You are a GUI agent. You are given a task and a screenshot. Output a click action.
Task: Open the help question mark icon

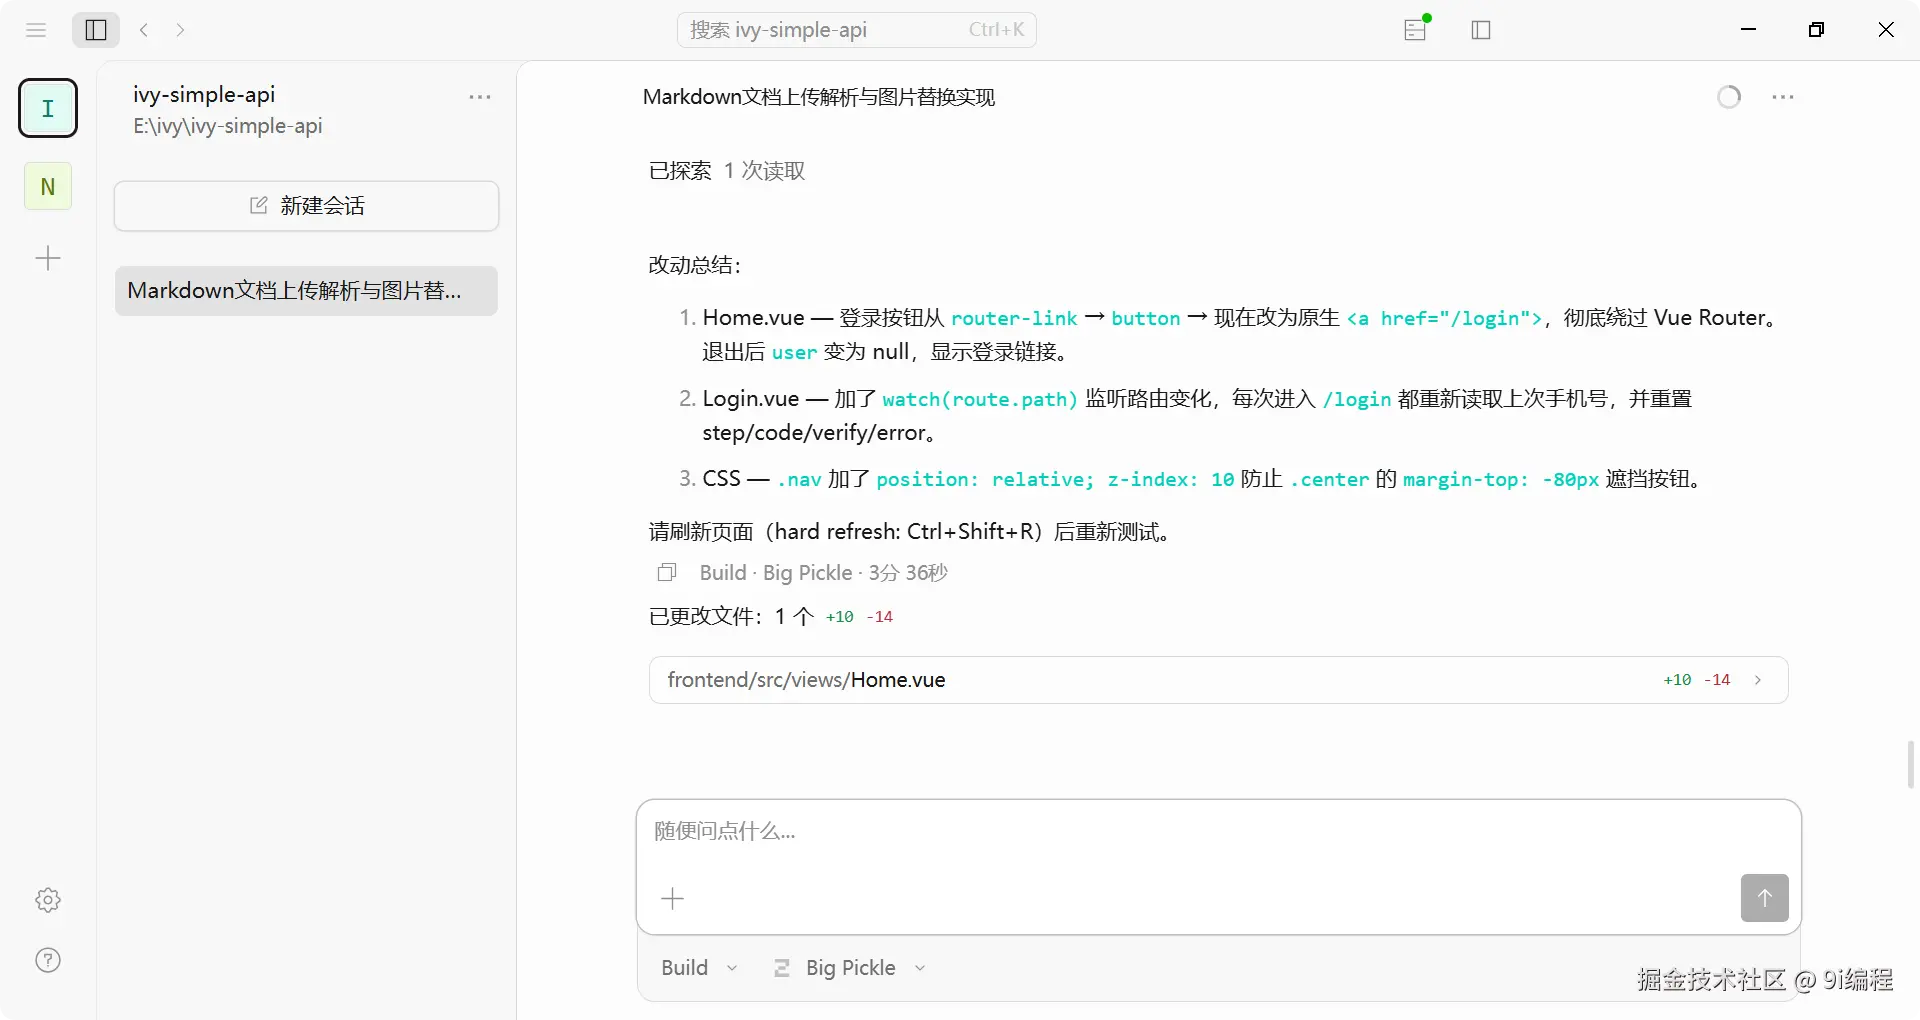(x=48, y=960)
